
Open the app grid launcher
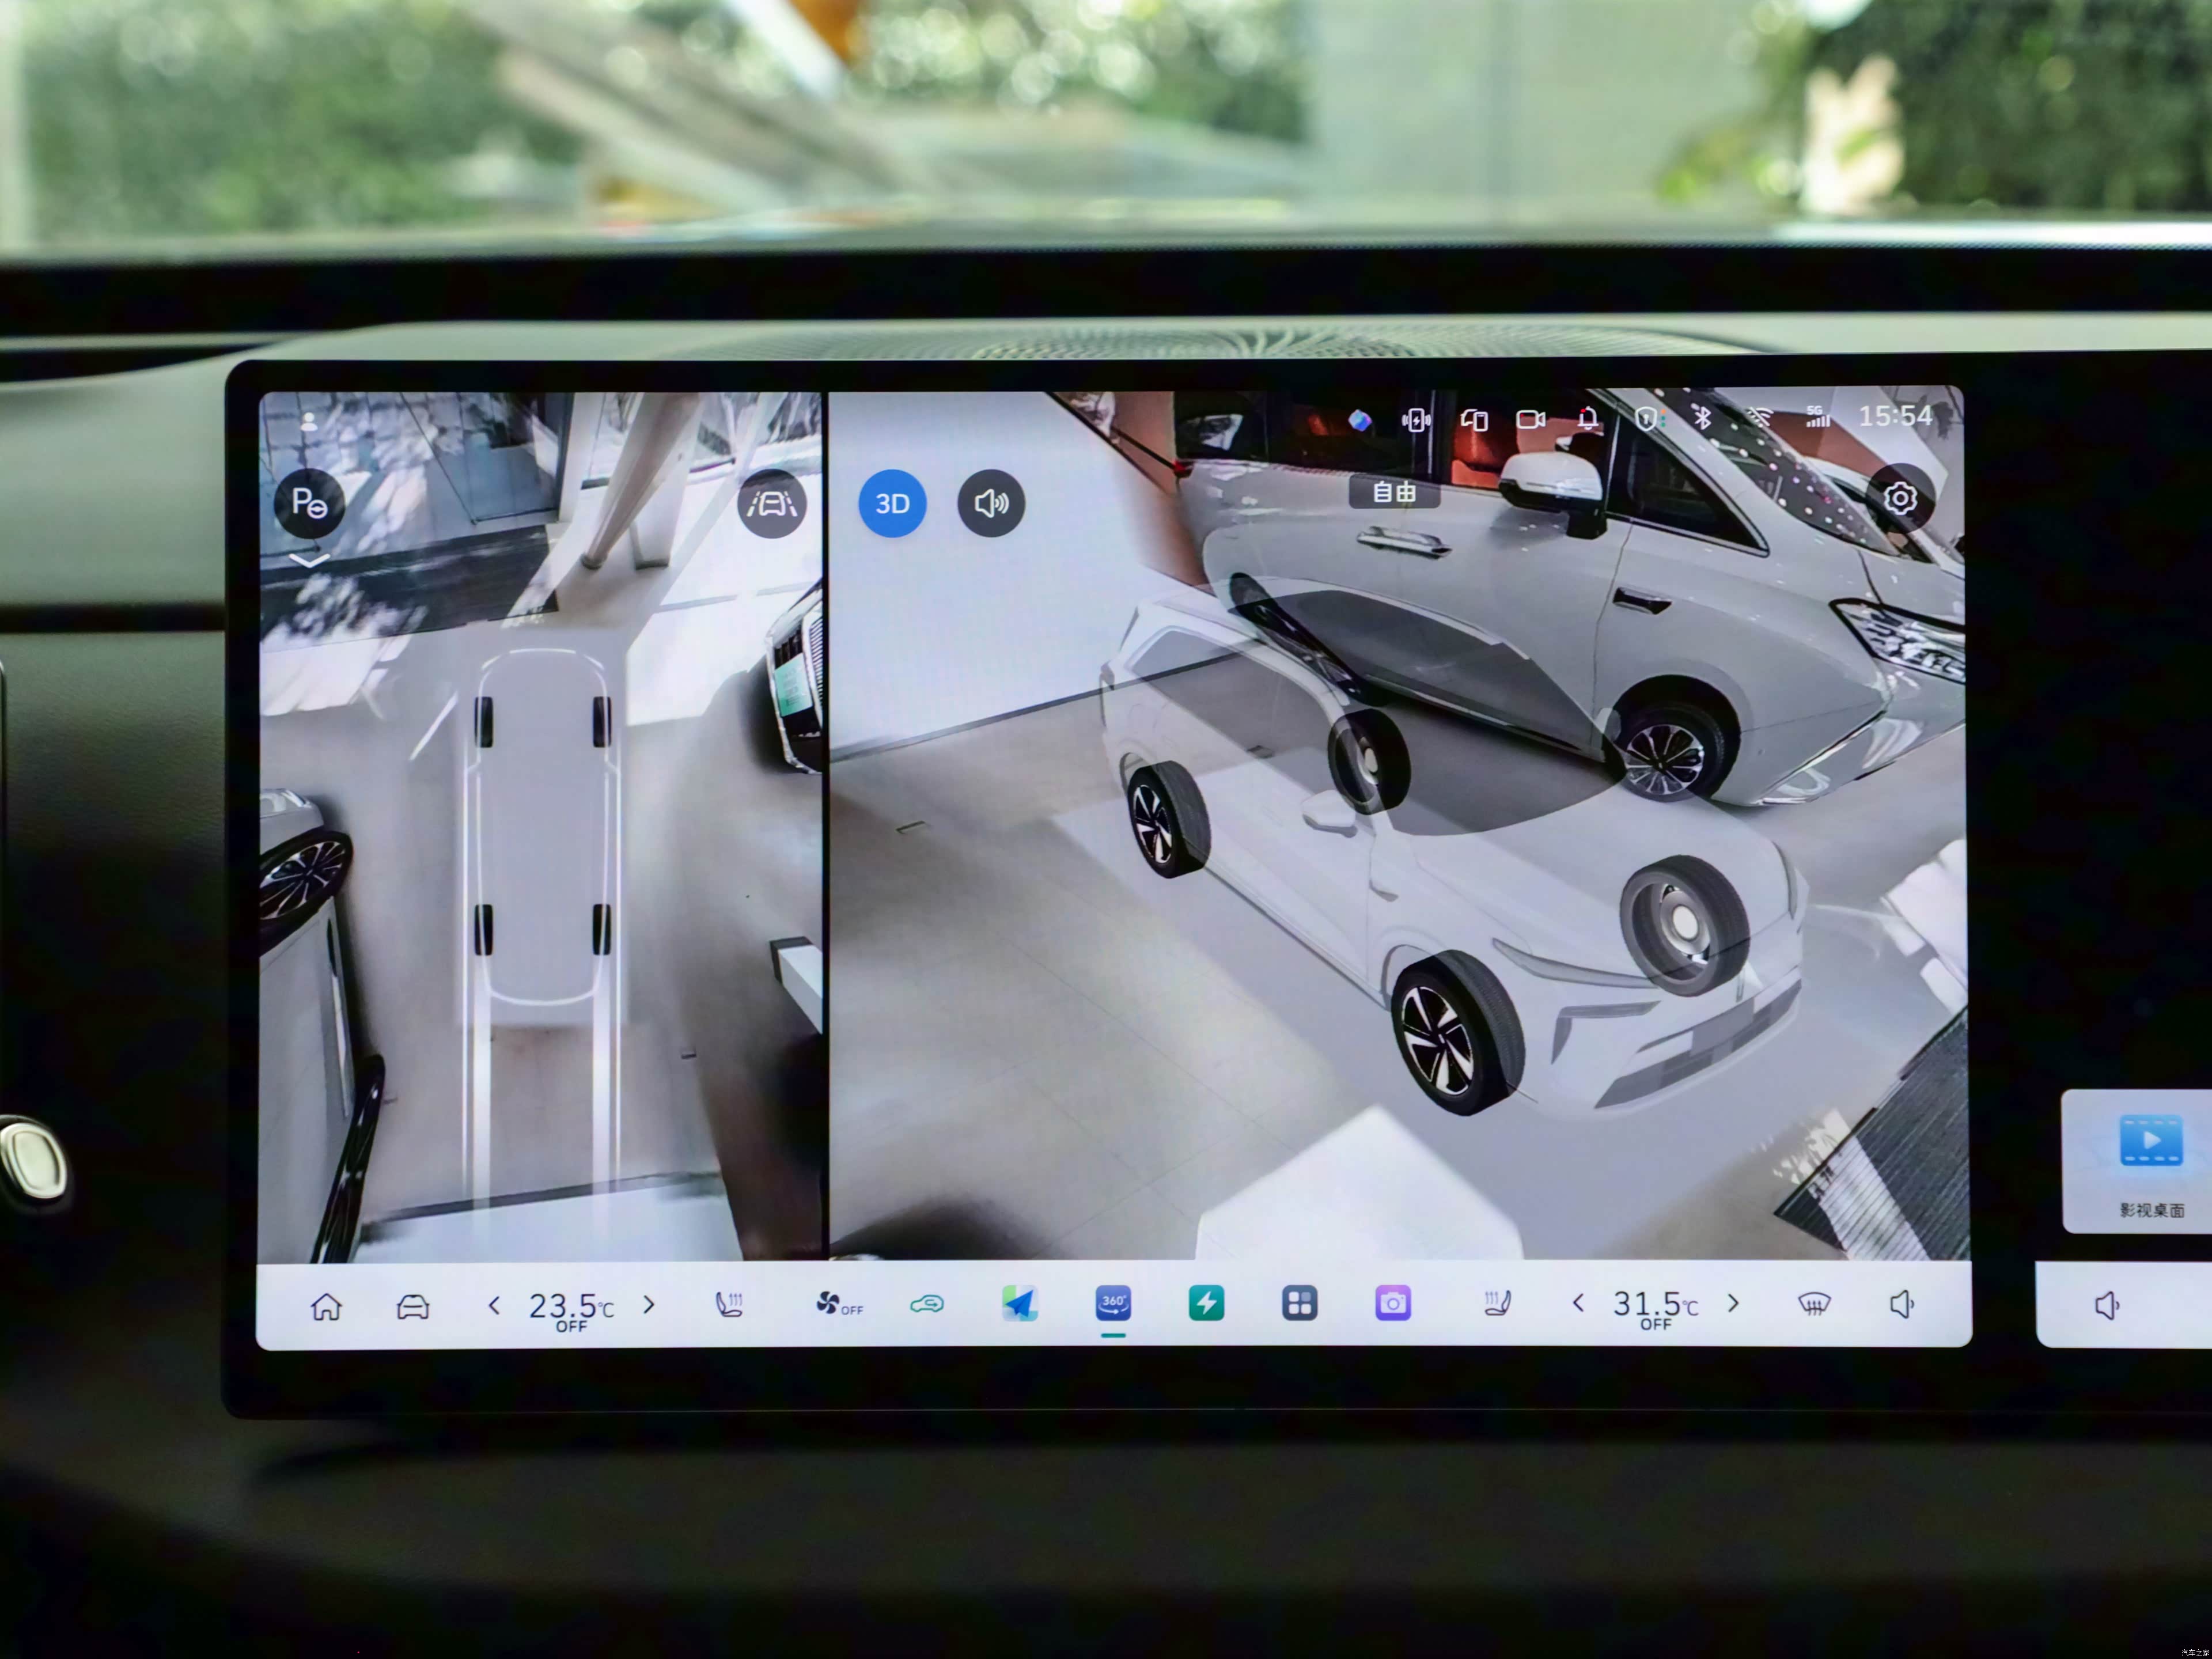click(1299, 1303)
